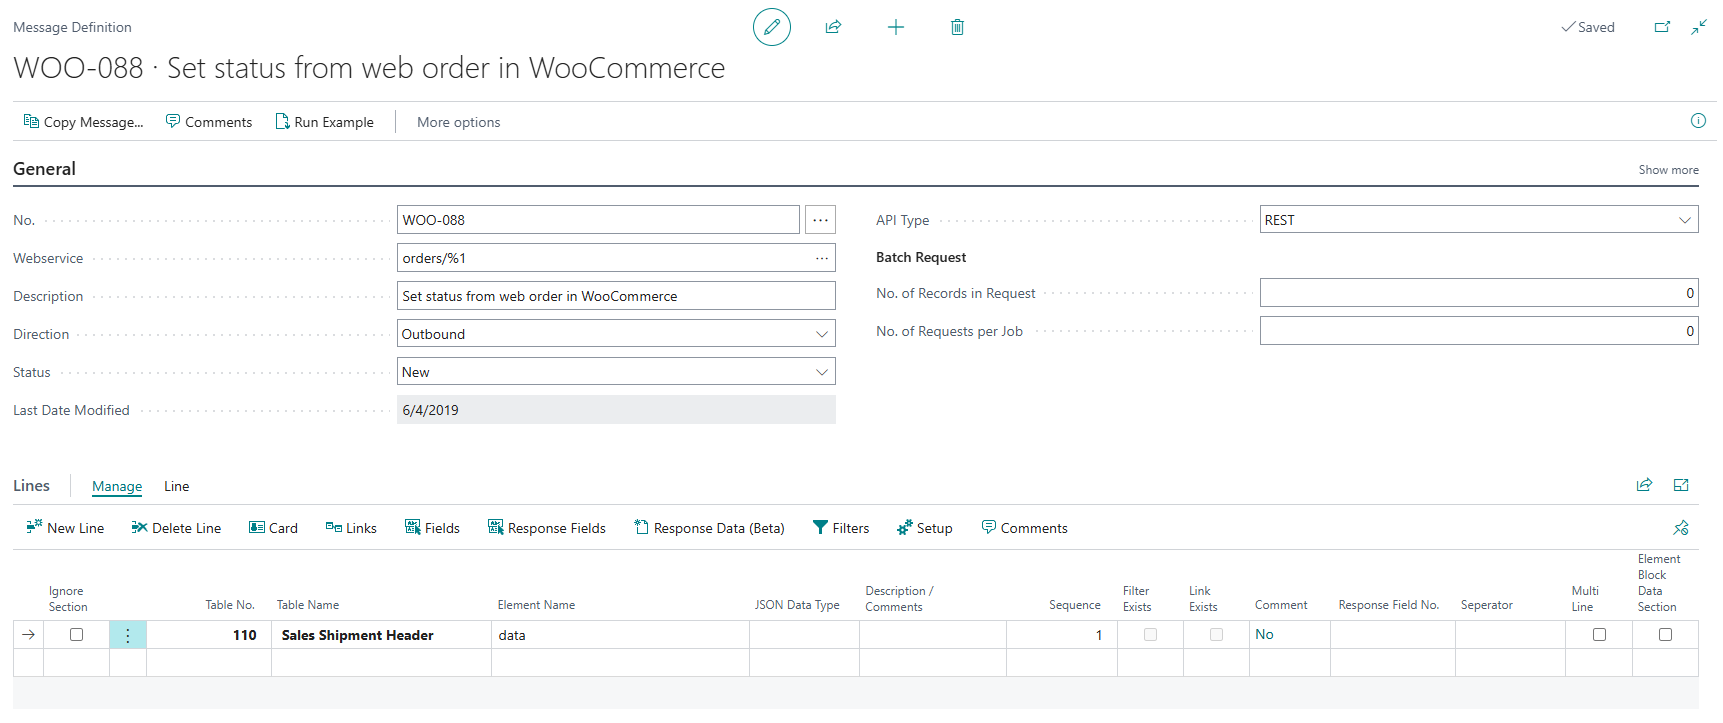Switch to the Manage tab in Lines
Image resolution: width=1723 pixels, height=723 pixels.
click(x=117, y=486)
